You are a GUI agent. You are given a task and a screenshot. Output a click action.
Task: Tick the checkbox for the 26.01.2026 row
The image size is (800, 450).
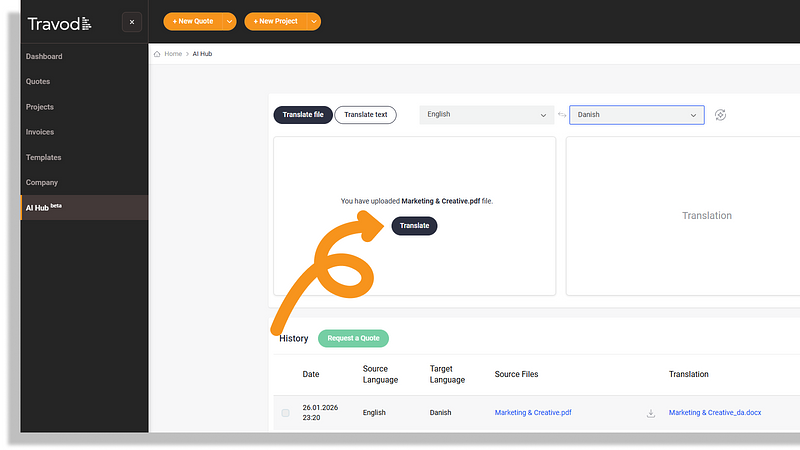285,413
